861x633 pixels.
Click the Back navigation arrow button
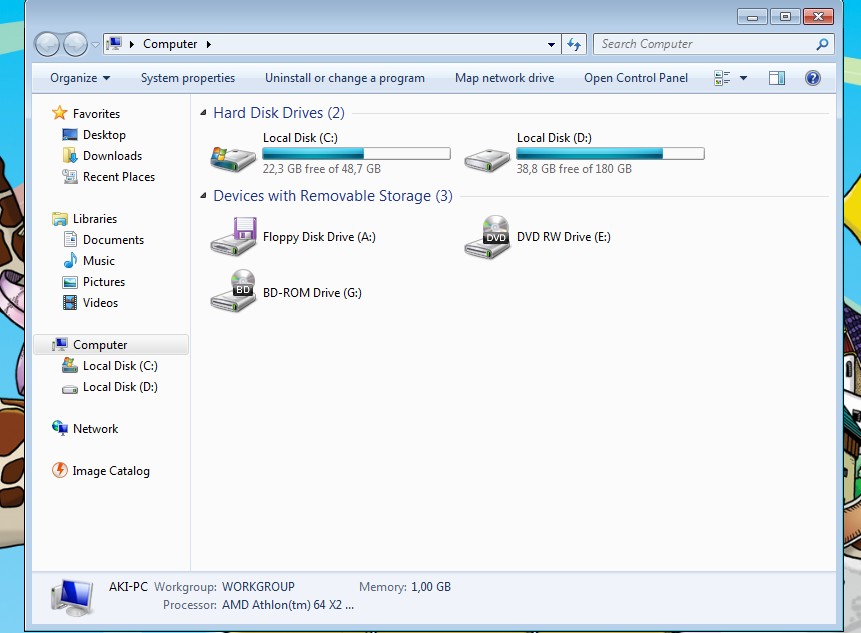coord(47,44)
